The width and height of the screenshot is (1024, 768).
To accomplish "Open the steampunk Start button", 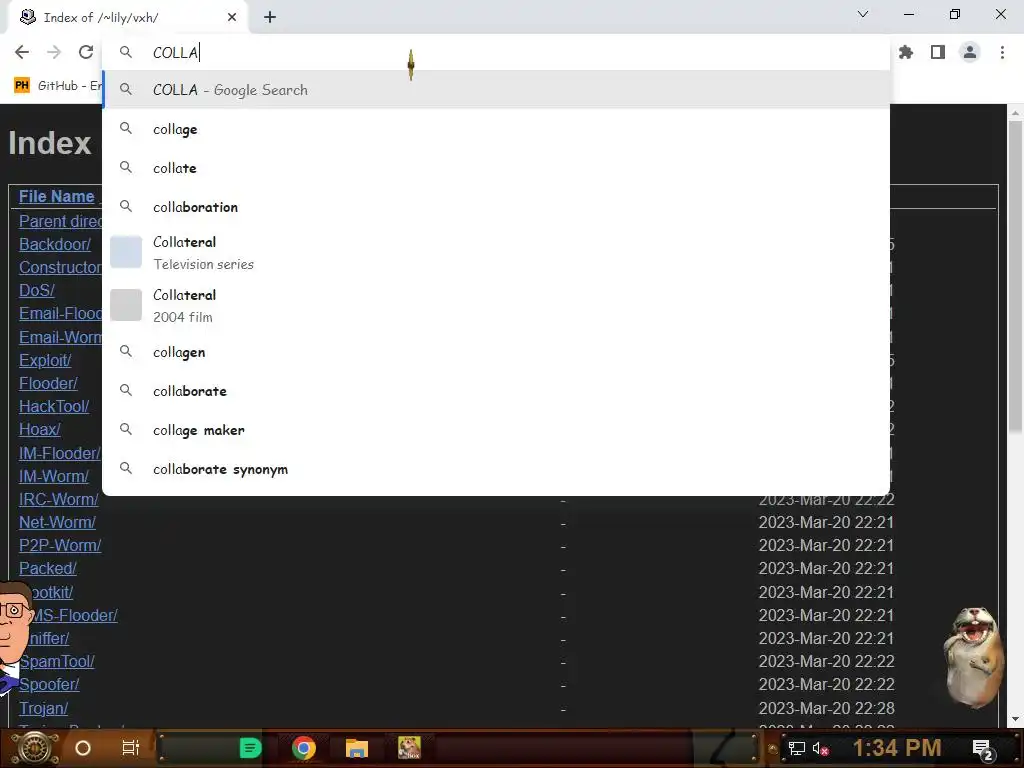I will click(x=35, y=748).
